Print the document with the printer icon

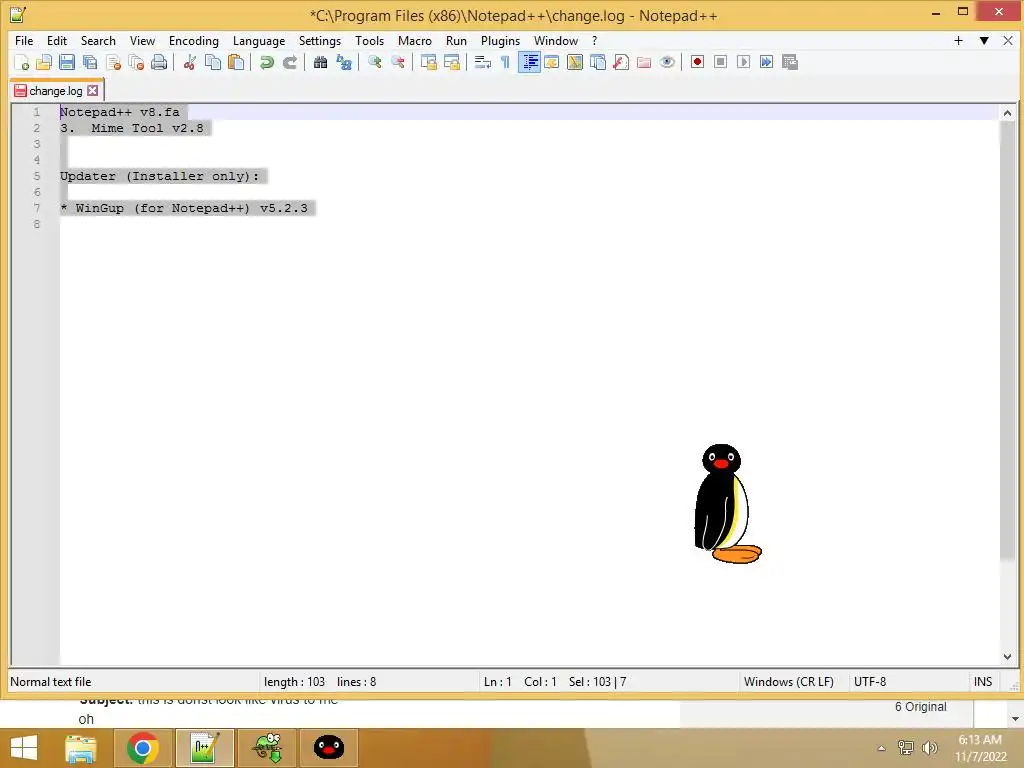[x=159, y=62]
